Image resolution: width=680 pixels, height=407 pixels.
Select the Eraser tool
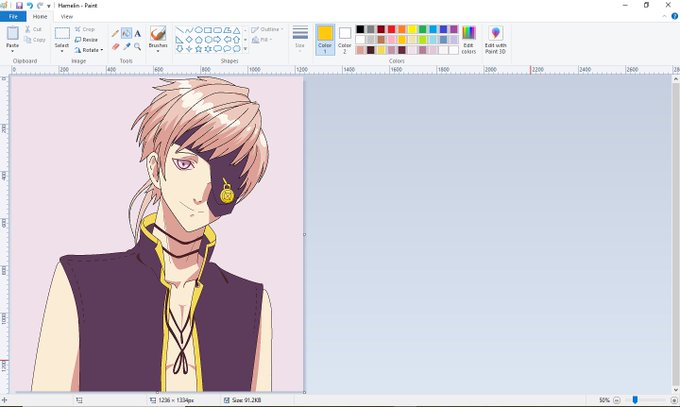click(115, 46)
